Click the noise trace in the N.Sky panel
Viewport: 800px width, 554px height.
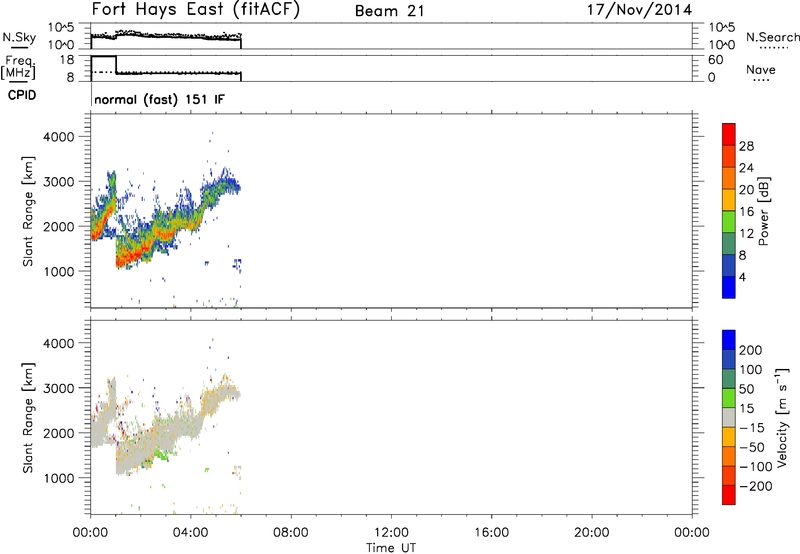tap(166, 37)
